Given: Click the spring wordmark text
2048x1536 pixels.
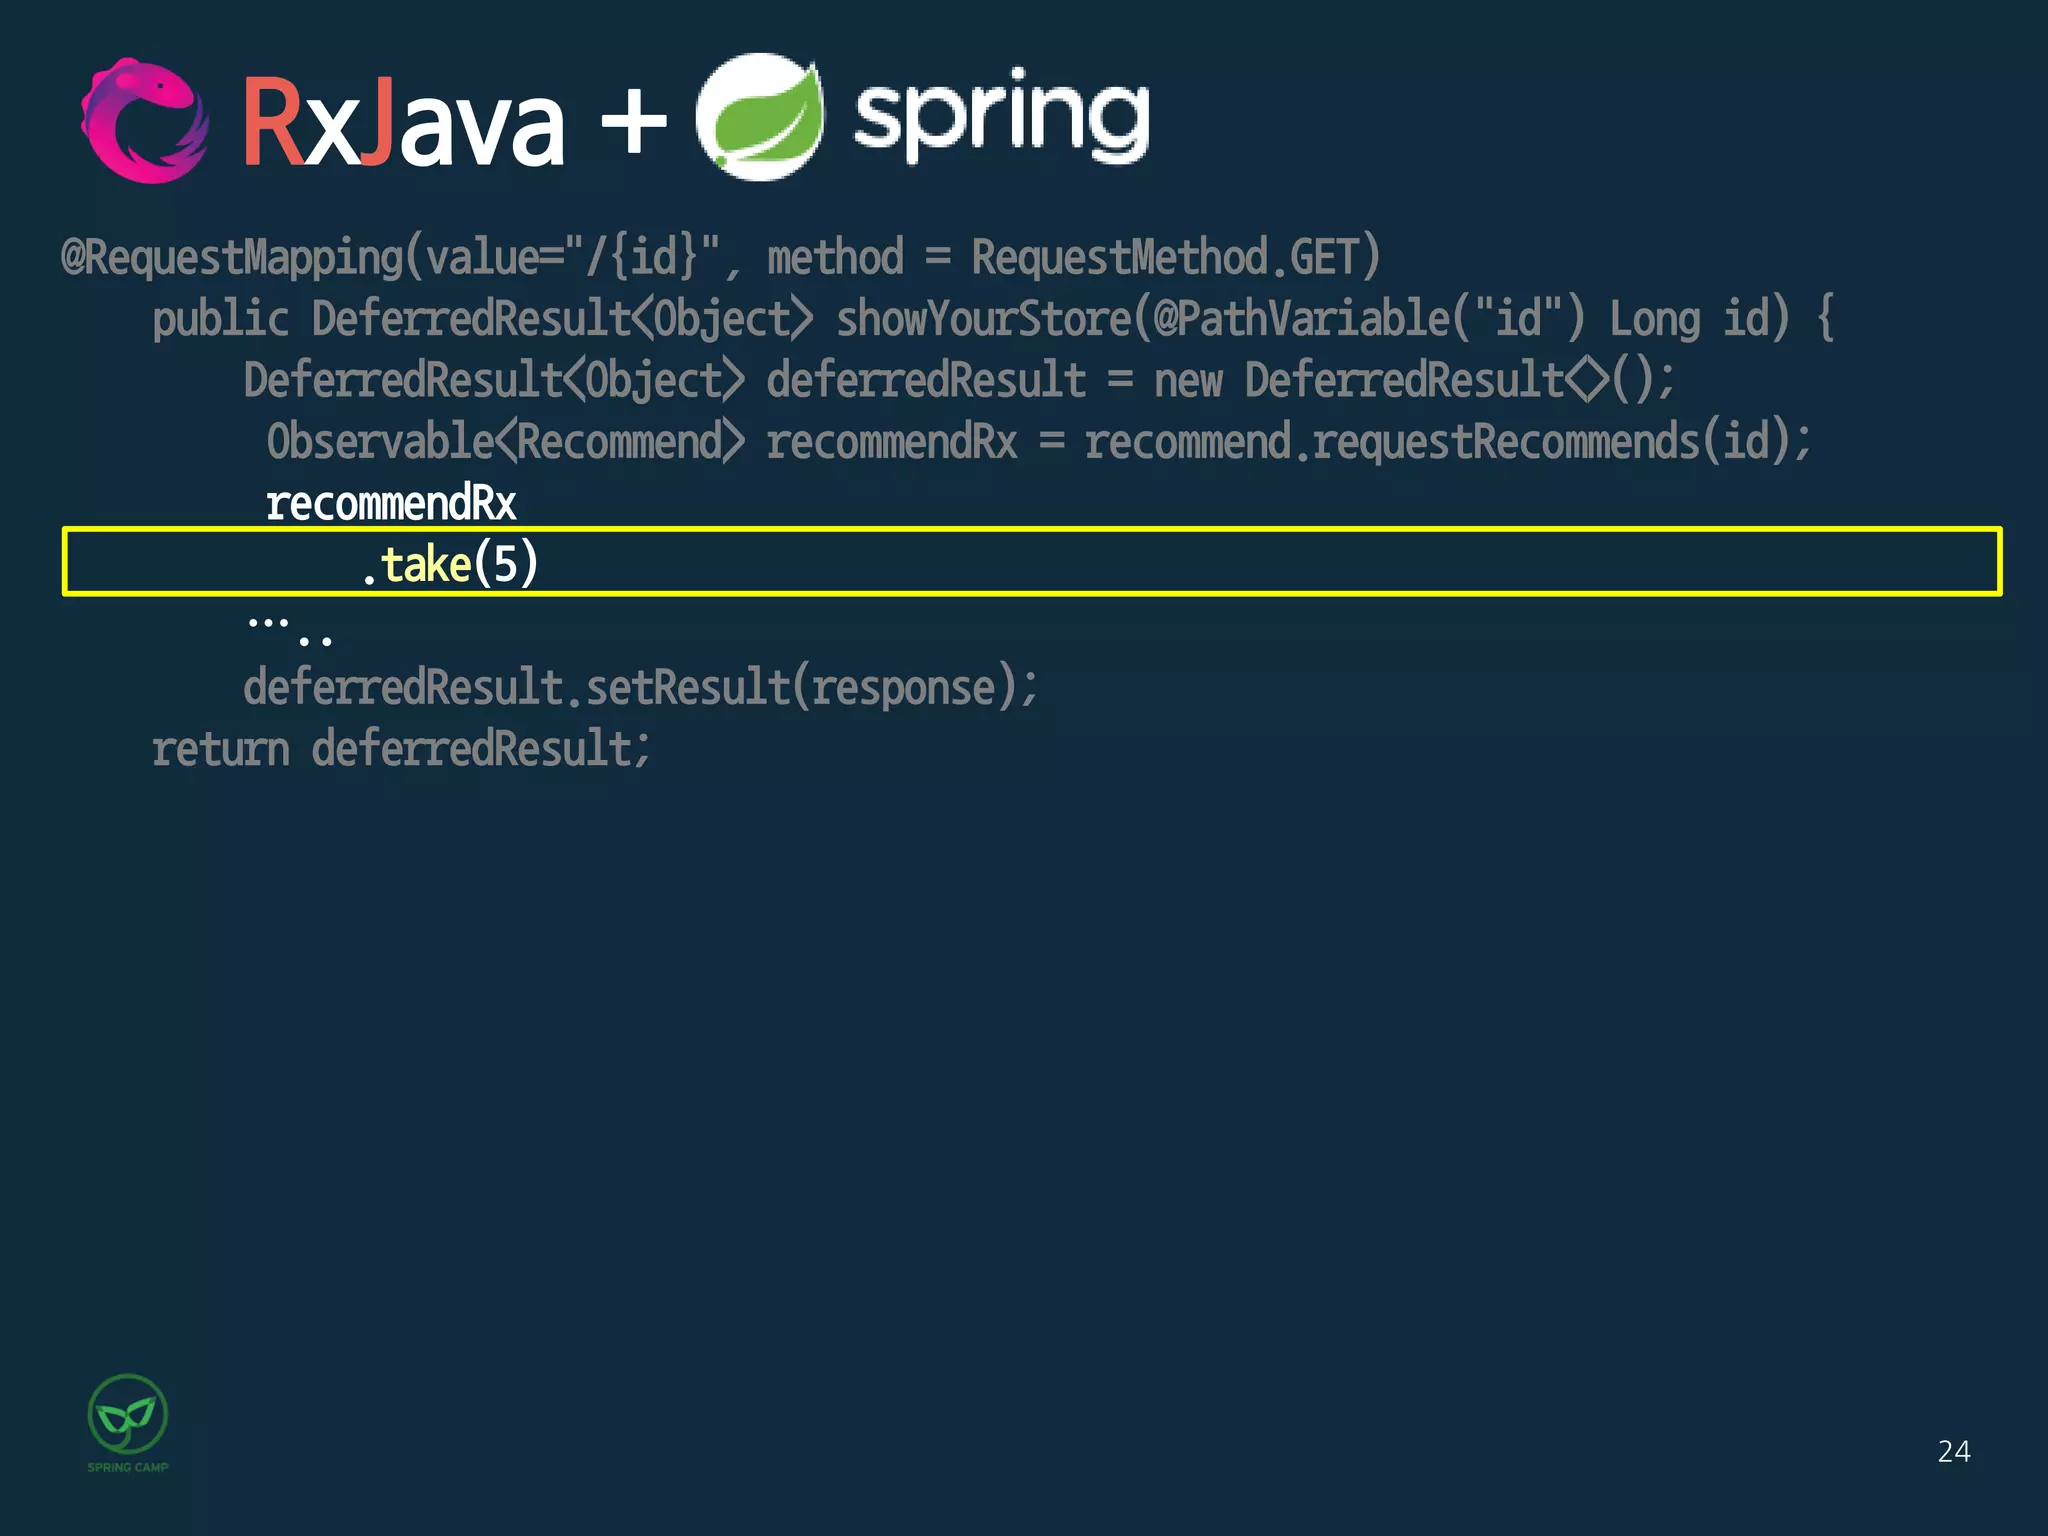Looking at the screenshot, I should click(1001, 116).
